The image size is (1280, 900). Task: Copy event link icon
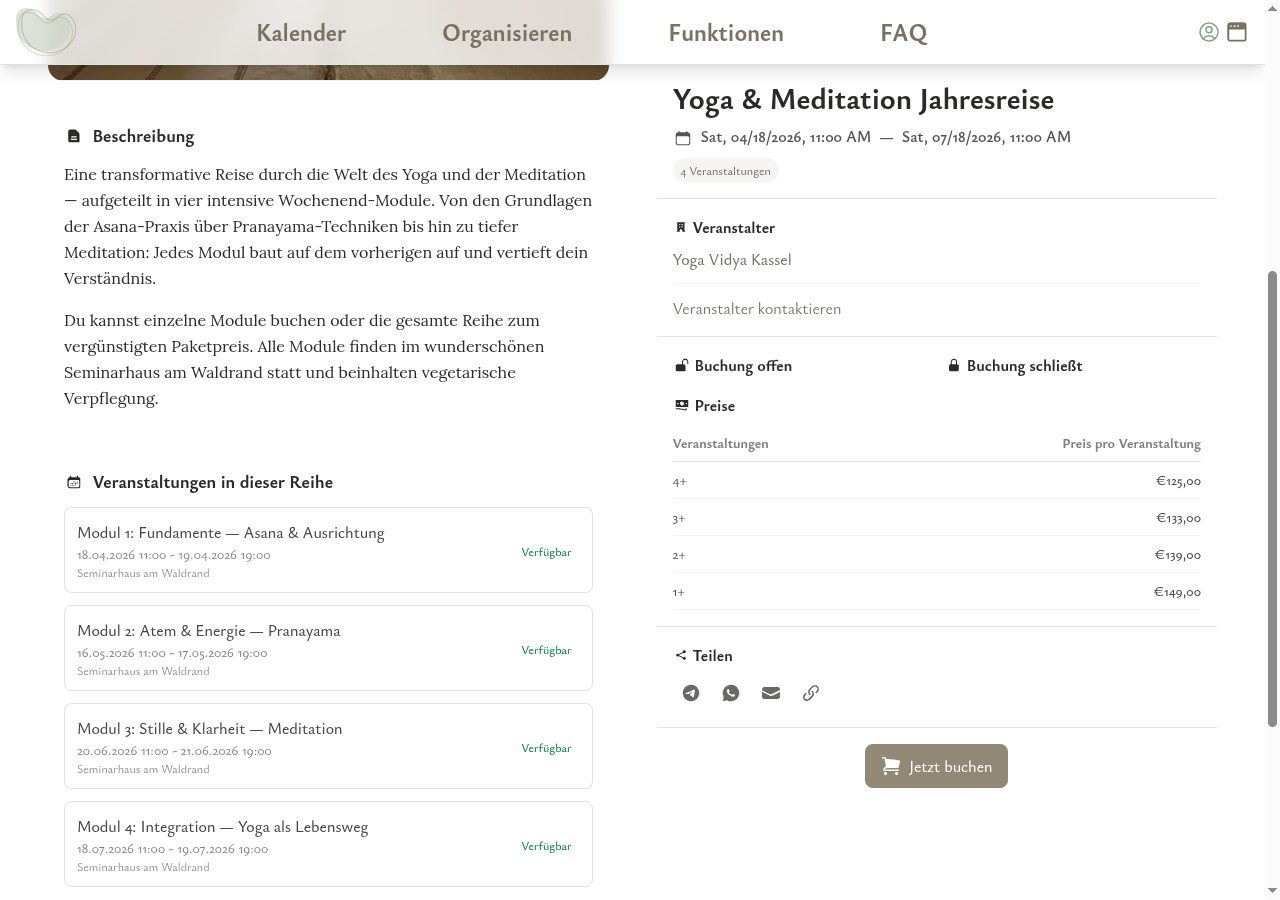click(x=811, y=693)
